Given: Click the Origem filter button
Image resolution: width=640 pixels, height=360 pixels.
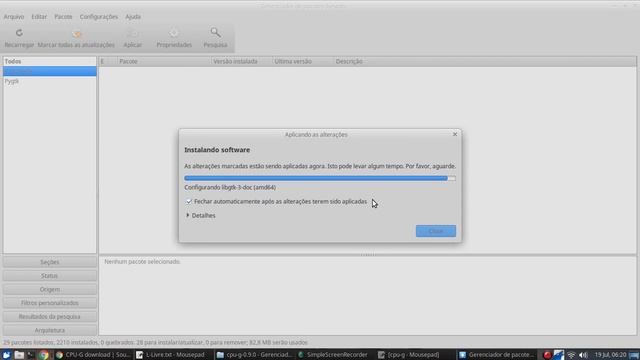Looking at the screenshot, I should (50, 289).
